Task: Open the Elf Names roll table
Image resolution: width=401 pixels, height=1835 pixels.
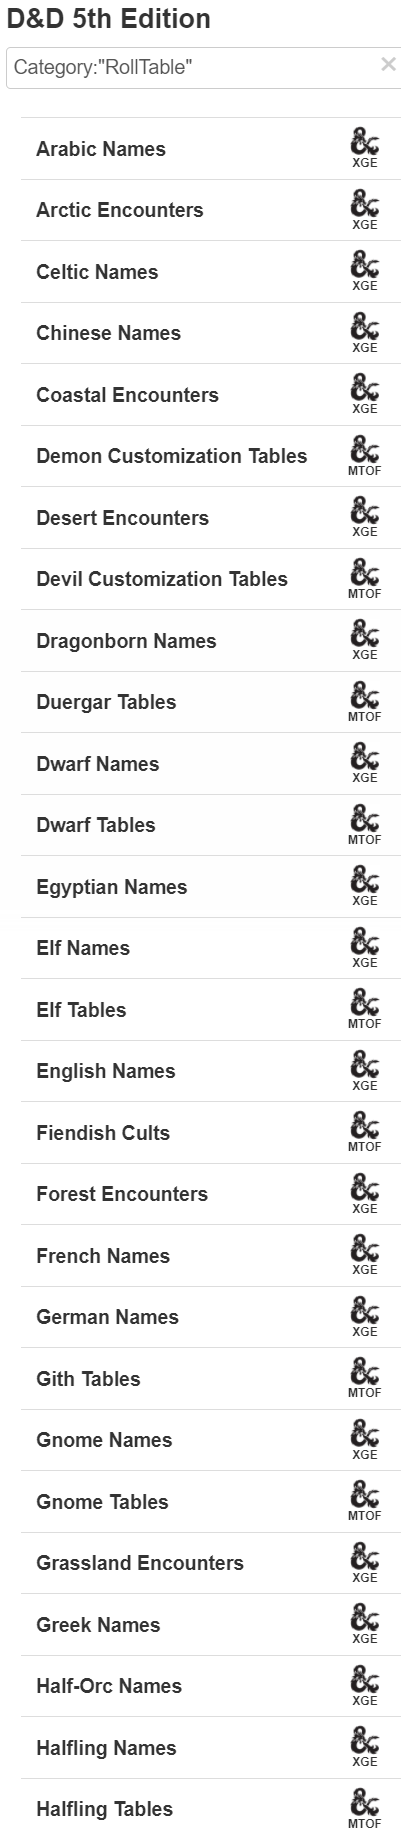Action: [211, 948]
